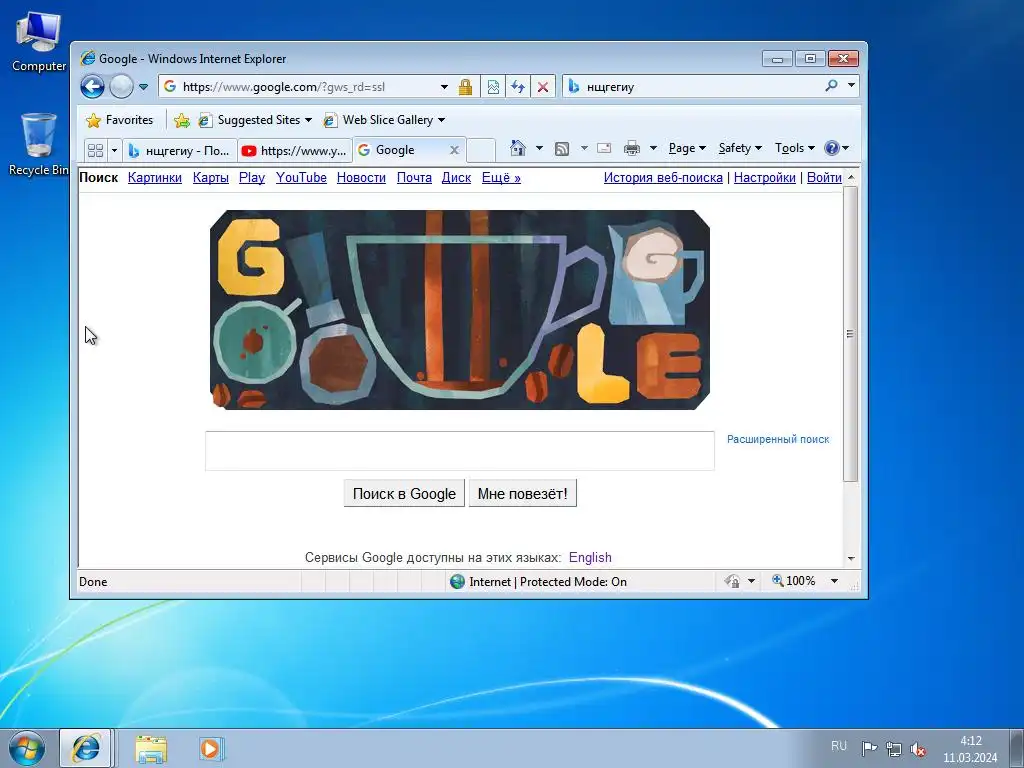Click the Google search text box

460,451
